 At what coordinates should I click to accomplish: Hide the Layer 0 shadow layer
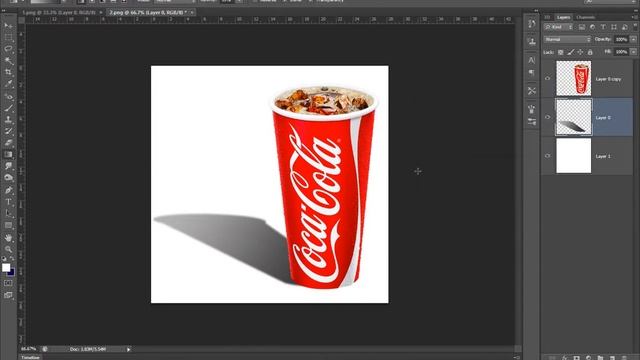click(547, 117)
